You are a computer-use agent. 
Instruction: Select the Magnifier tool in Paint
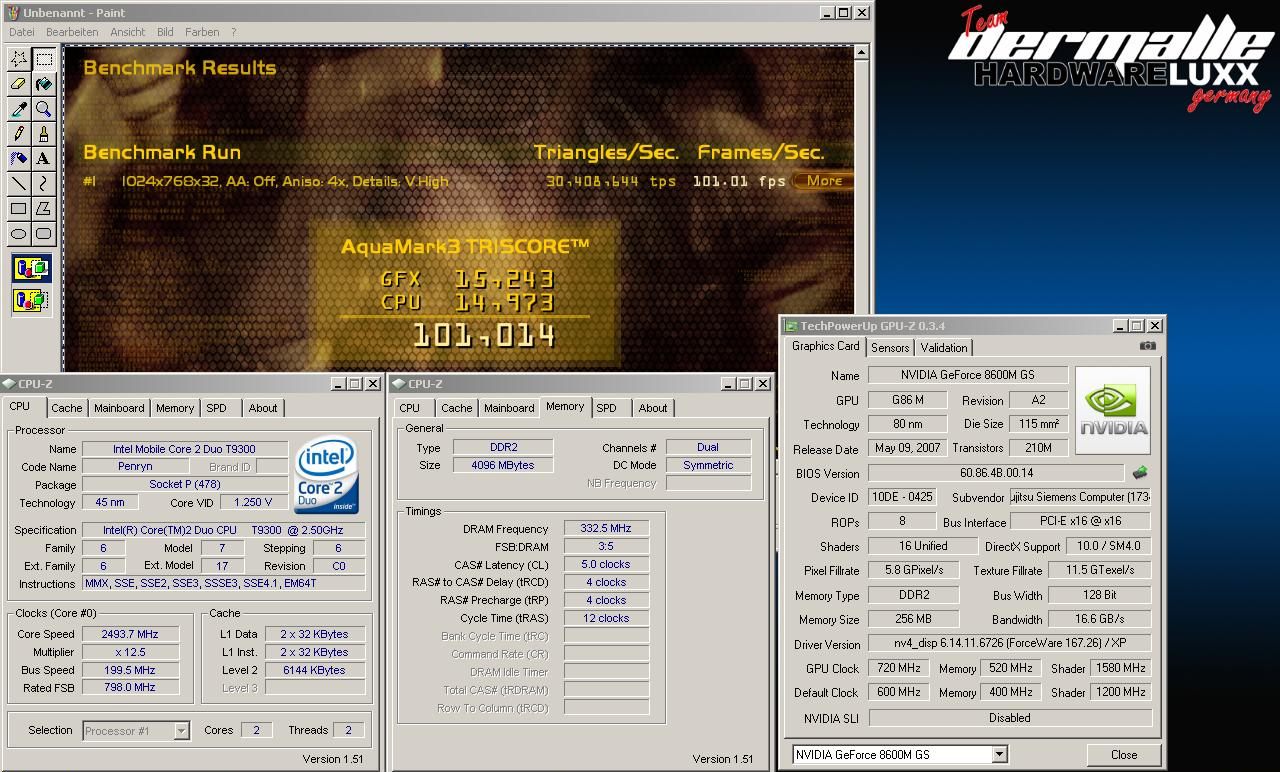[44, 109]
